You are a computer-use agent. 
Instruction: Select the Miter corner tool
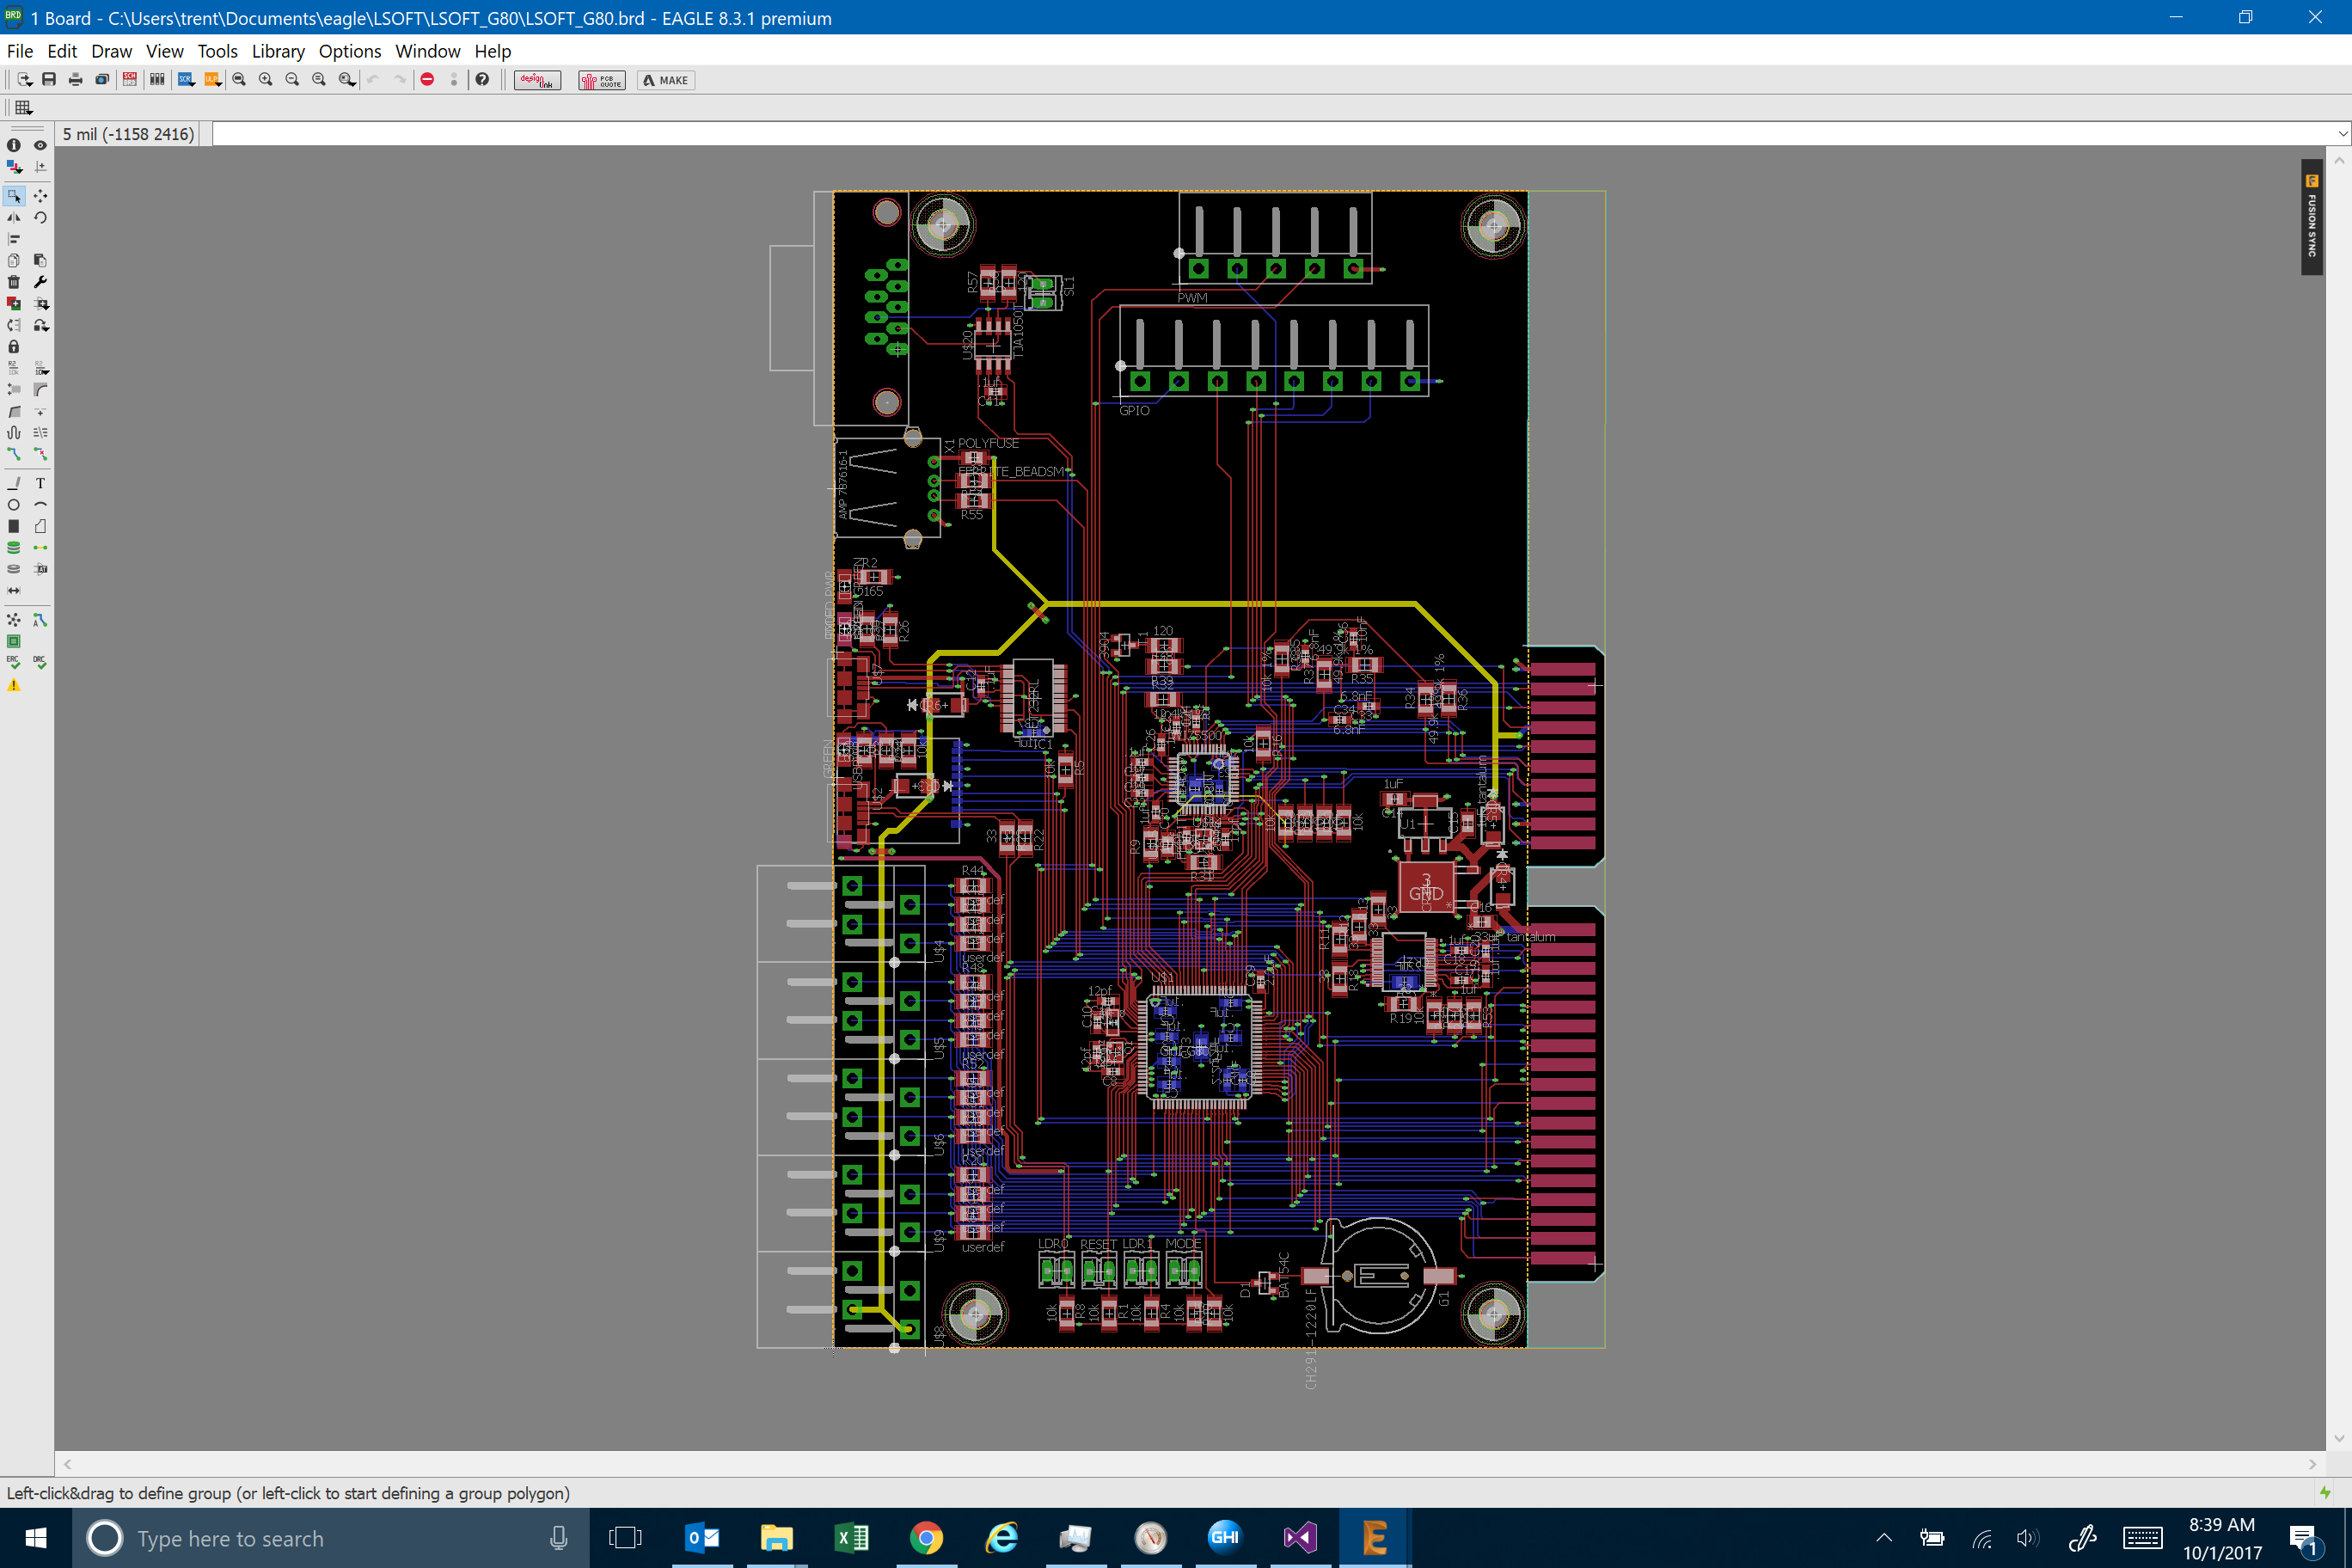[x=40, y=390]
